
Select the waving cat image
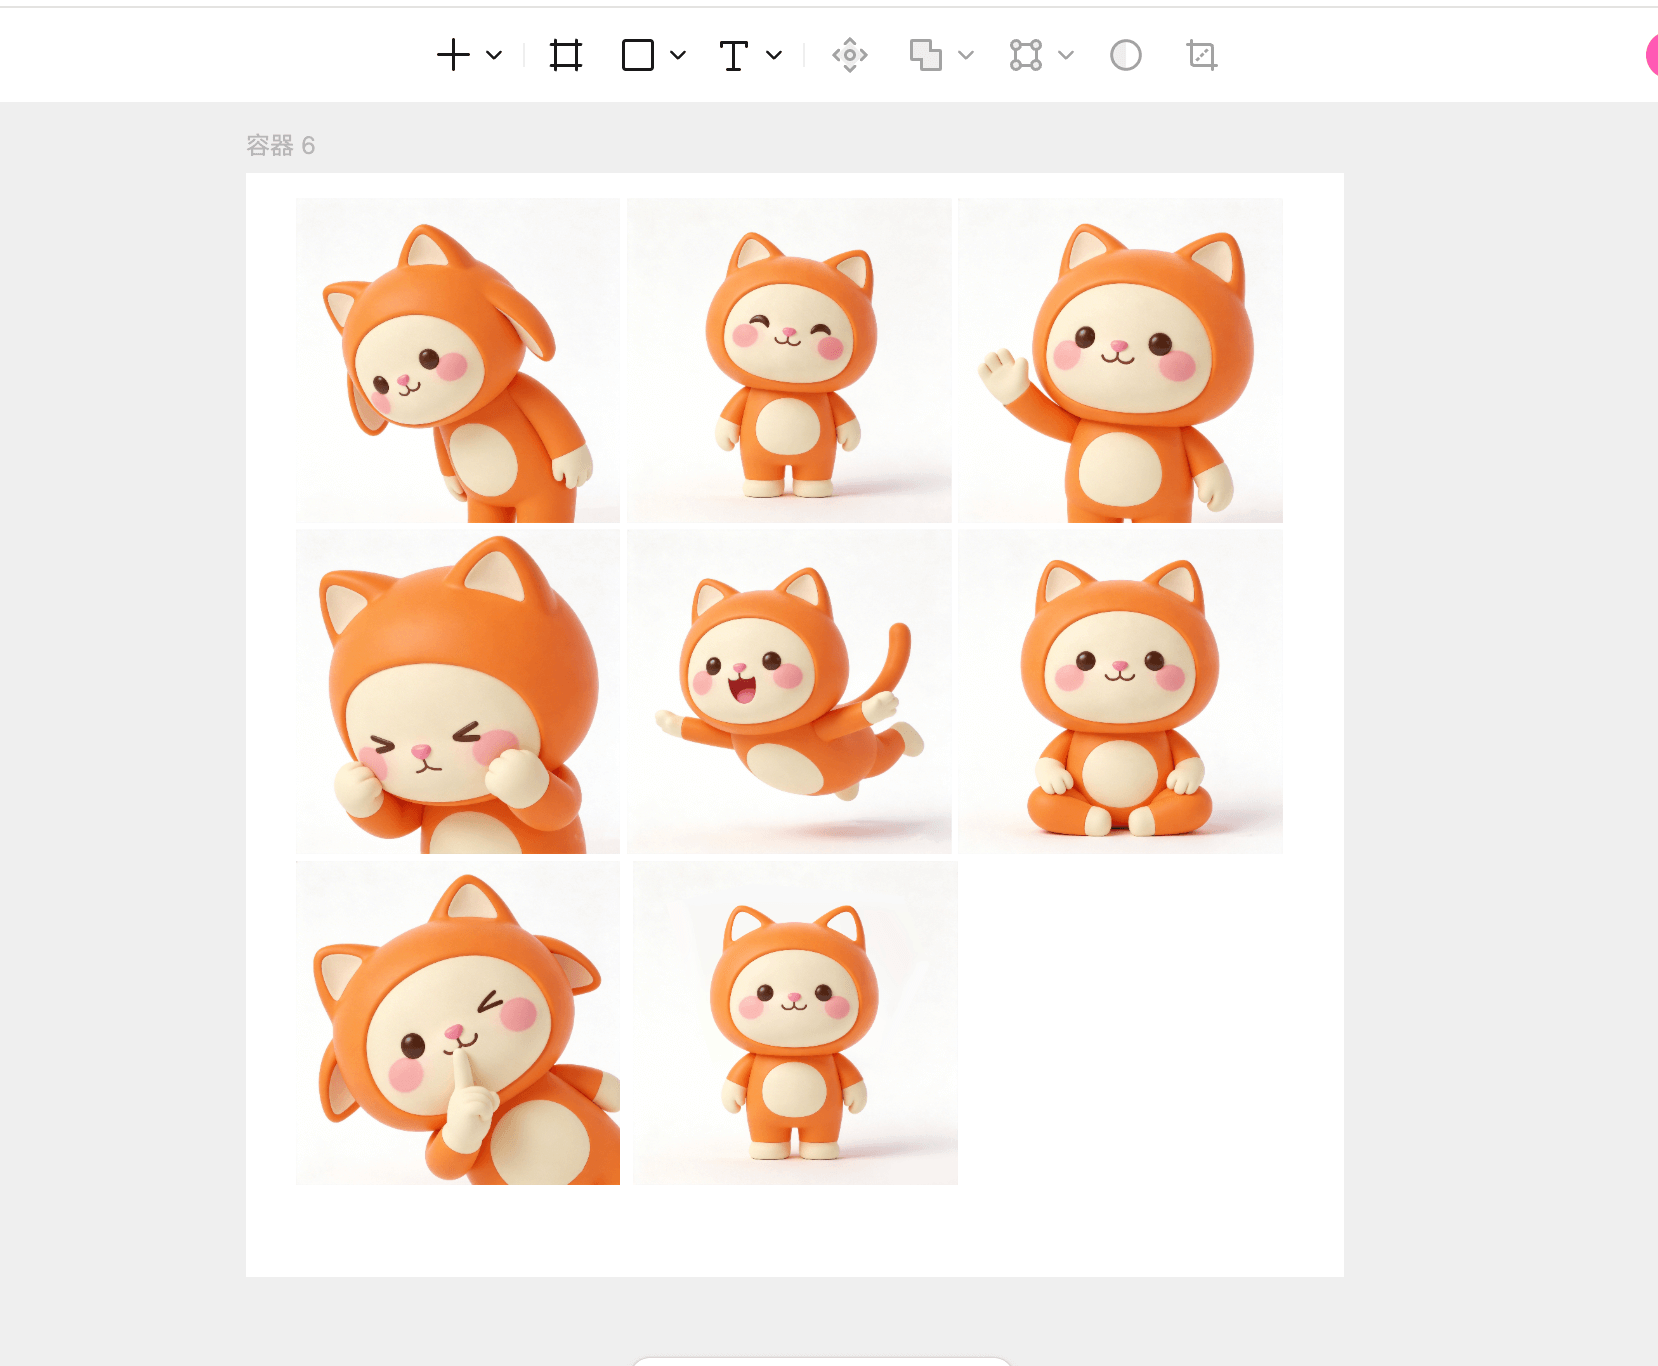pos(1120,360)
